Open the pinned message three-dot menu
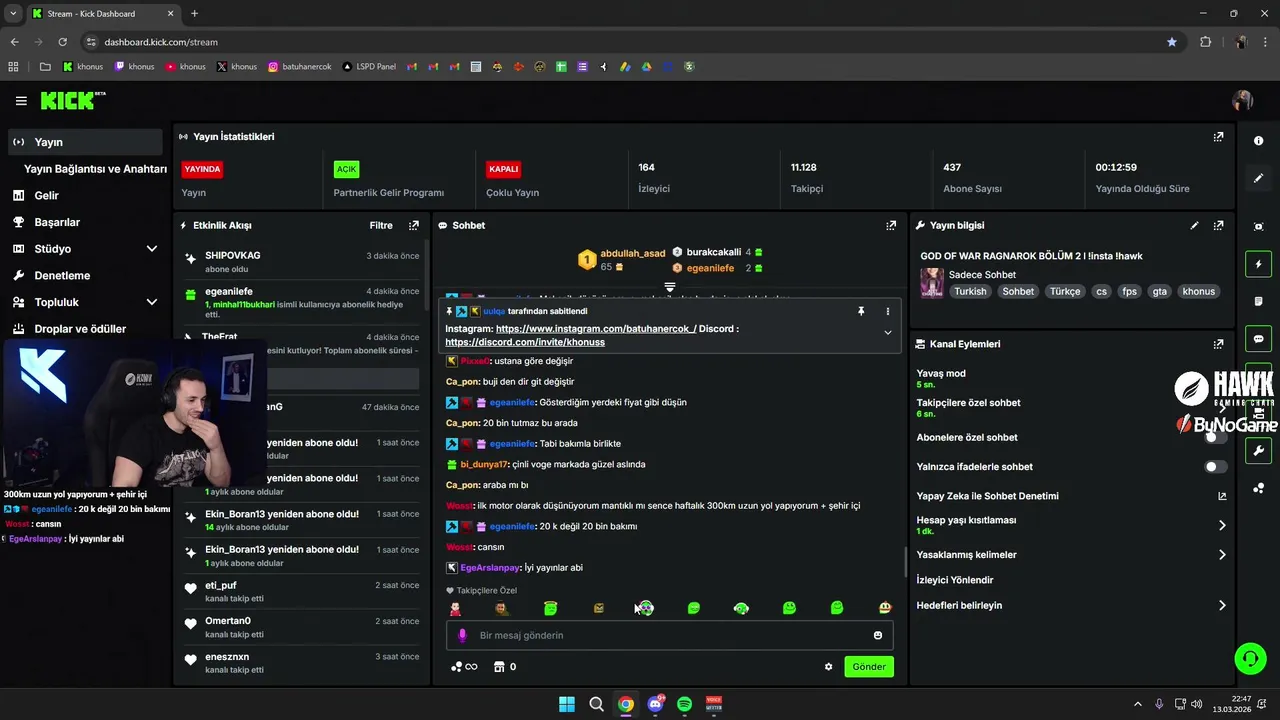 coord(887,311)
